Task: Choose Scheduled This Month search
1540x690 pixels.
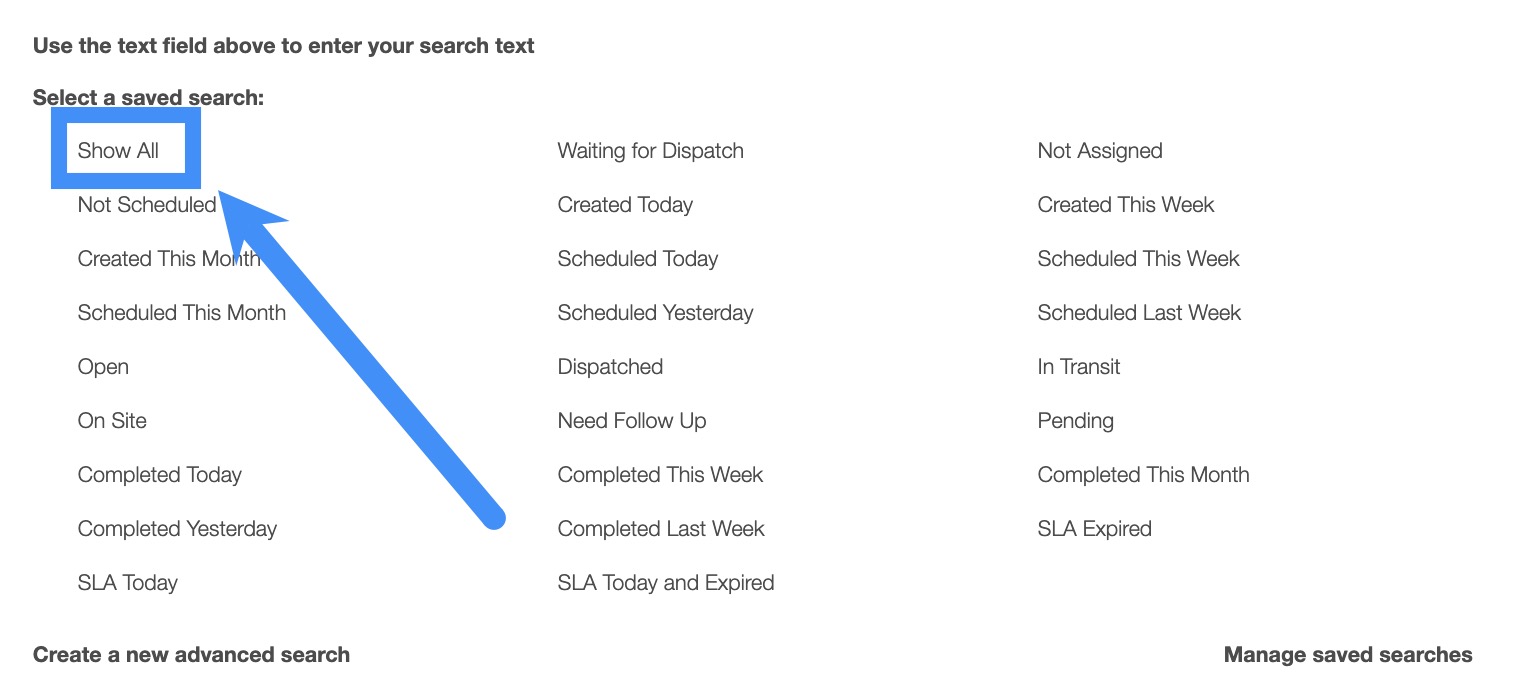Action: [181, 313]
